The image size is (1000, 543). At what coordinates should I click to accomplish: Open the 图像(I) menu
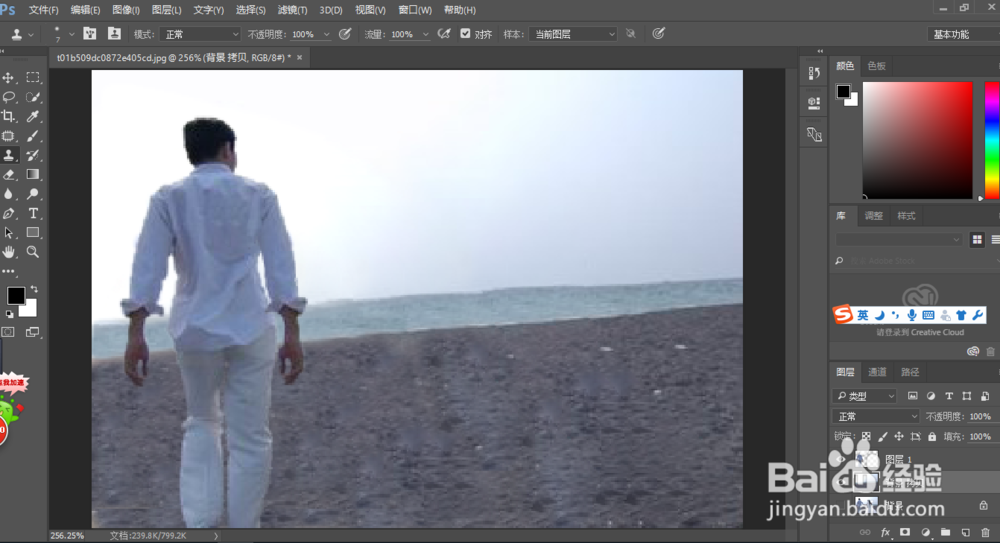tap(126, 10)
